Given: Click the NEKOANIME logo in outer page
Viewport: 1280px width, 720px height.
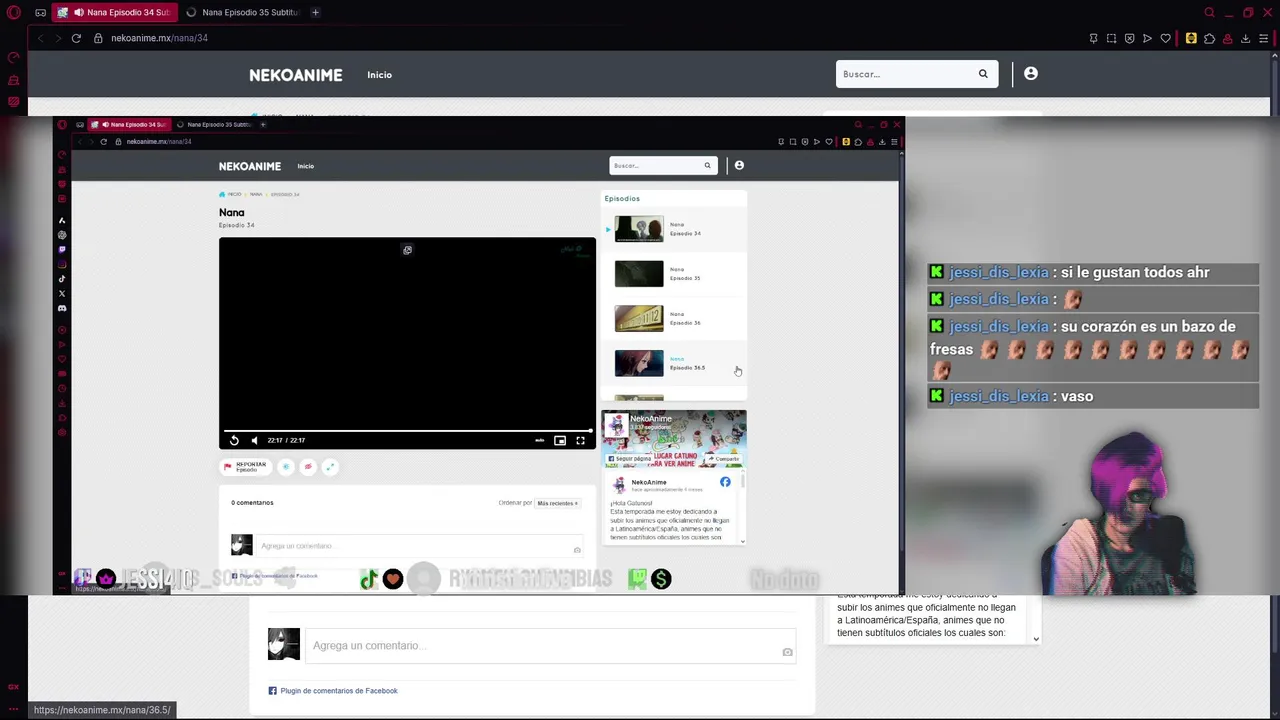Looking at the screenshot, I should (x=295, y=75).
